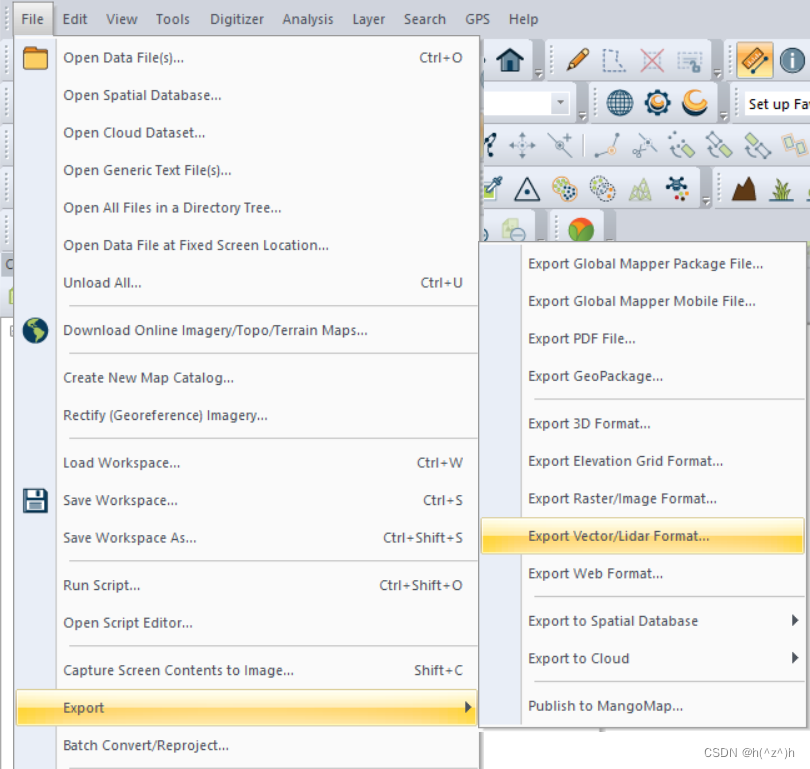Image resolution: width=810 pixels, height=769 pixels.
Task: Select the pencil Digitizer tool
Action: (578, 60)
